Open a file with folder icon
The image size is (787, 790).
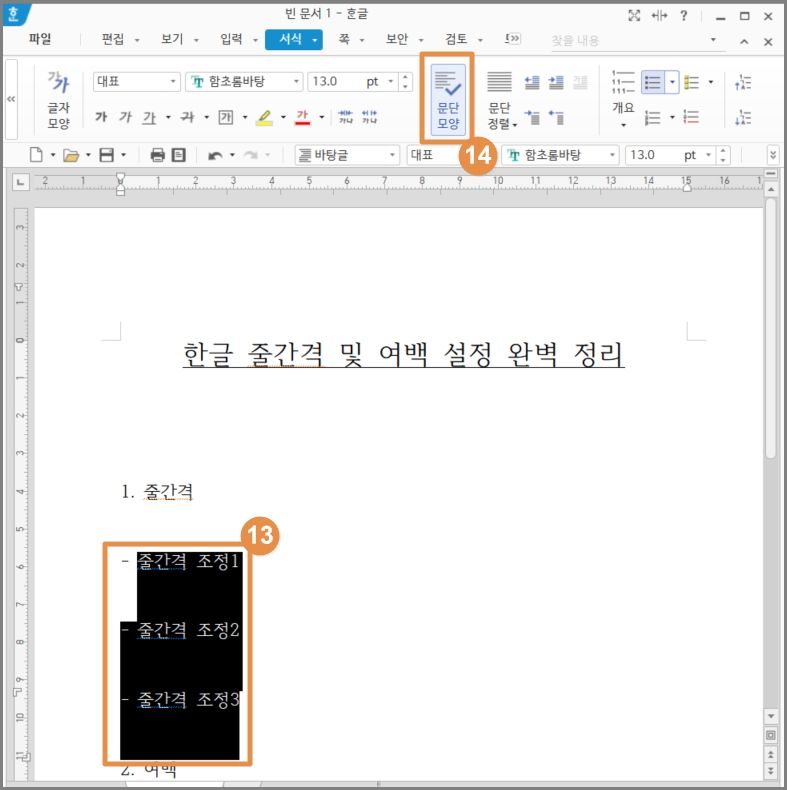(x=71, y=155)
